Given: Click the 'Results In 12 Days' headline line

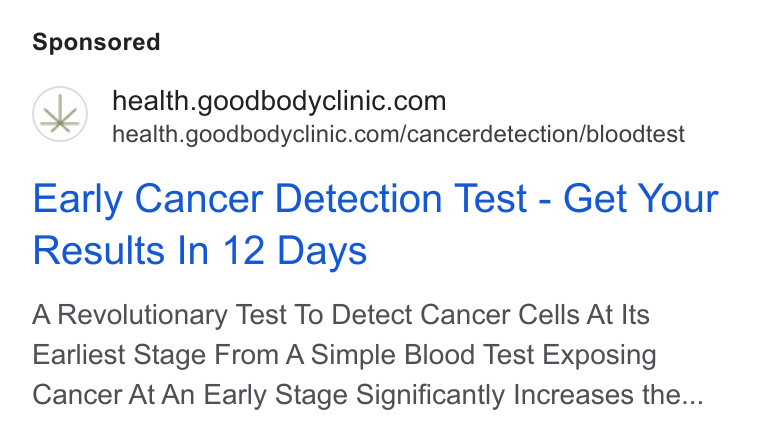Looking at the screenshot, I should point(200,250).
